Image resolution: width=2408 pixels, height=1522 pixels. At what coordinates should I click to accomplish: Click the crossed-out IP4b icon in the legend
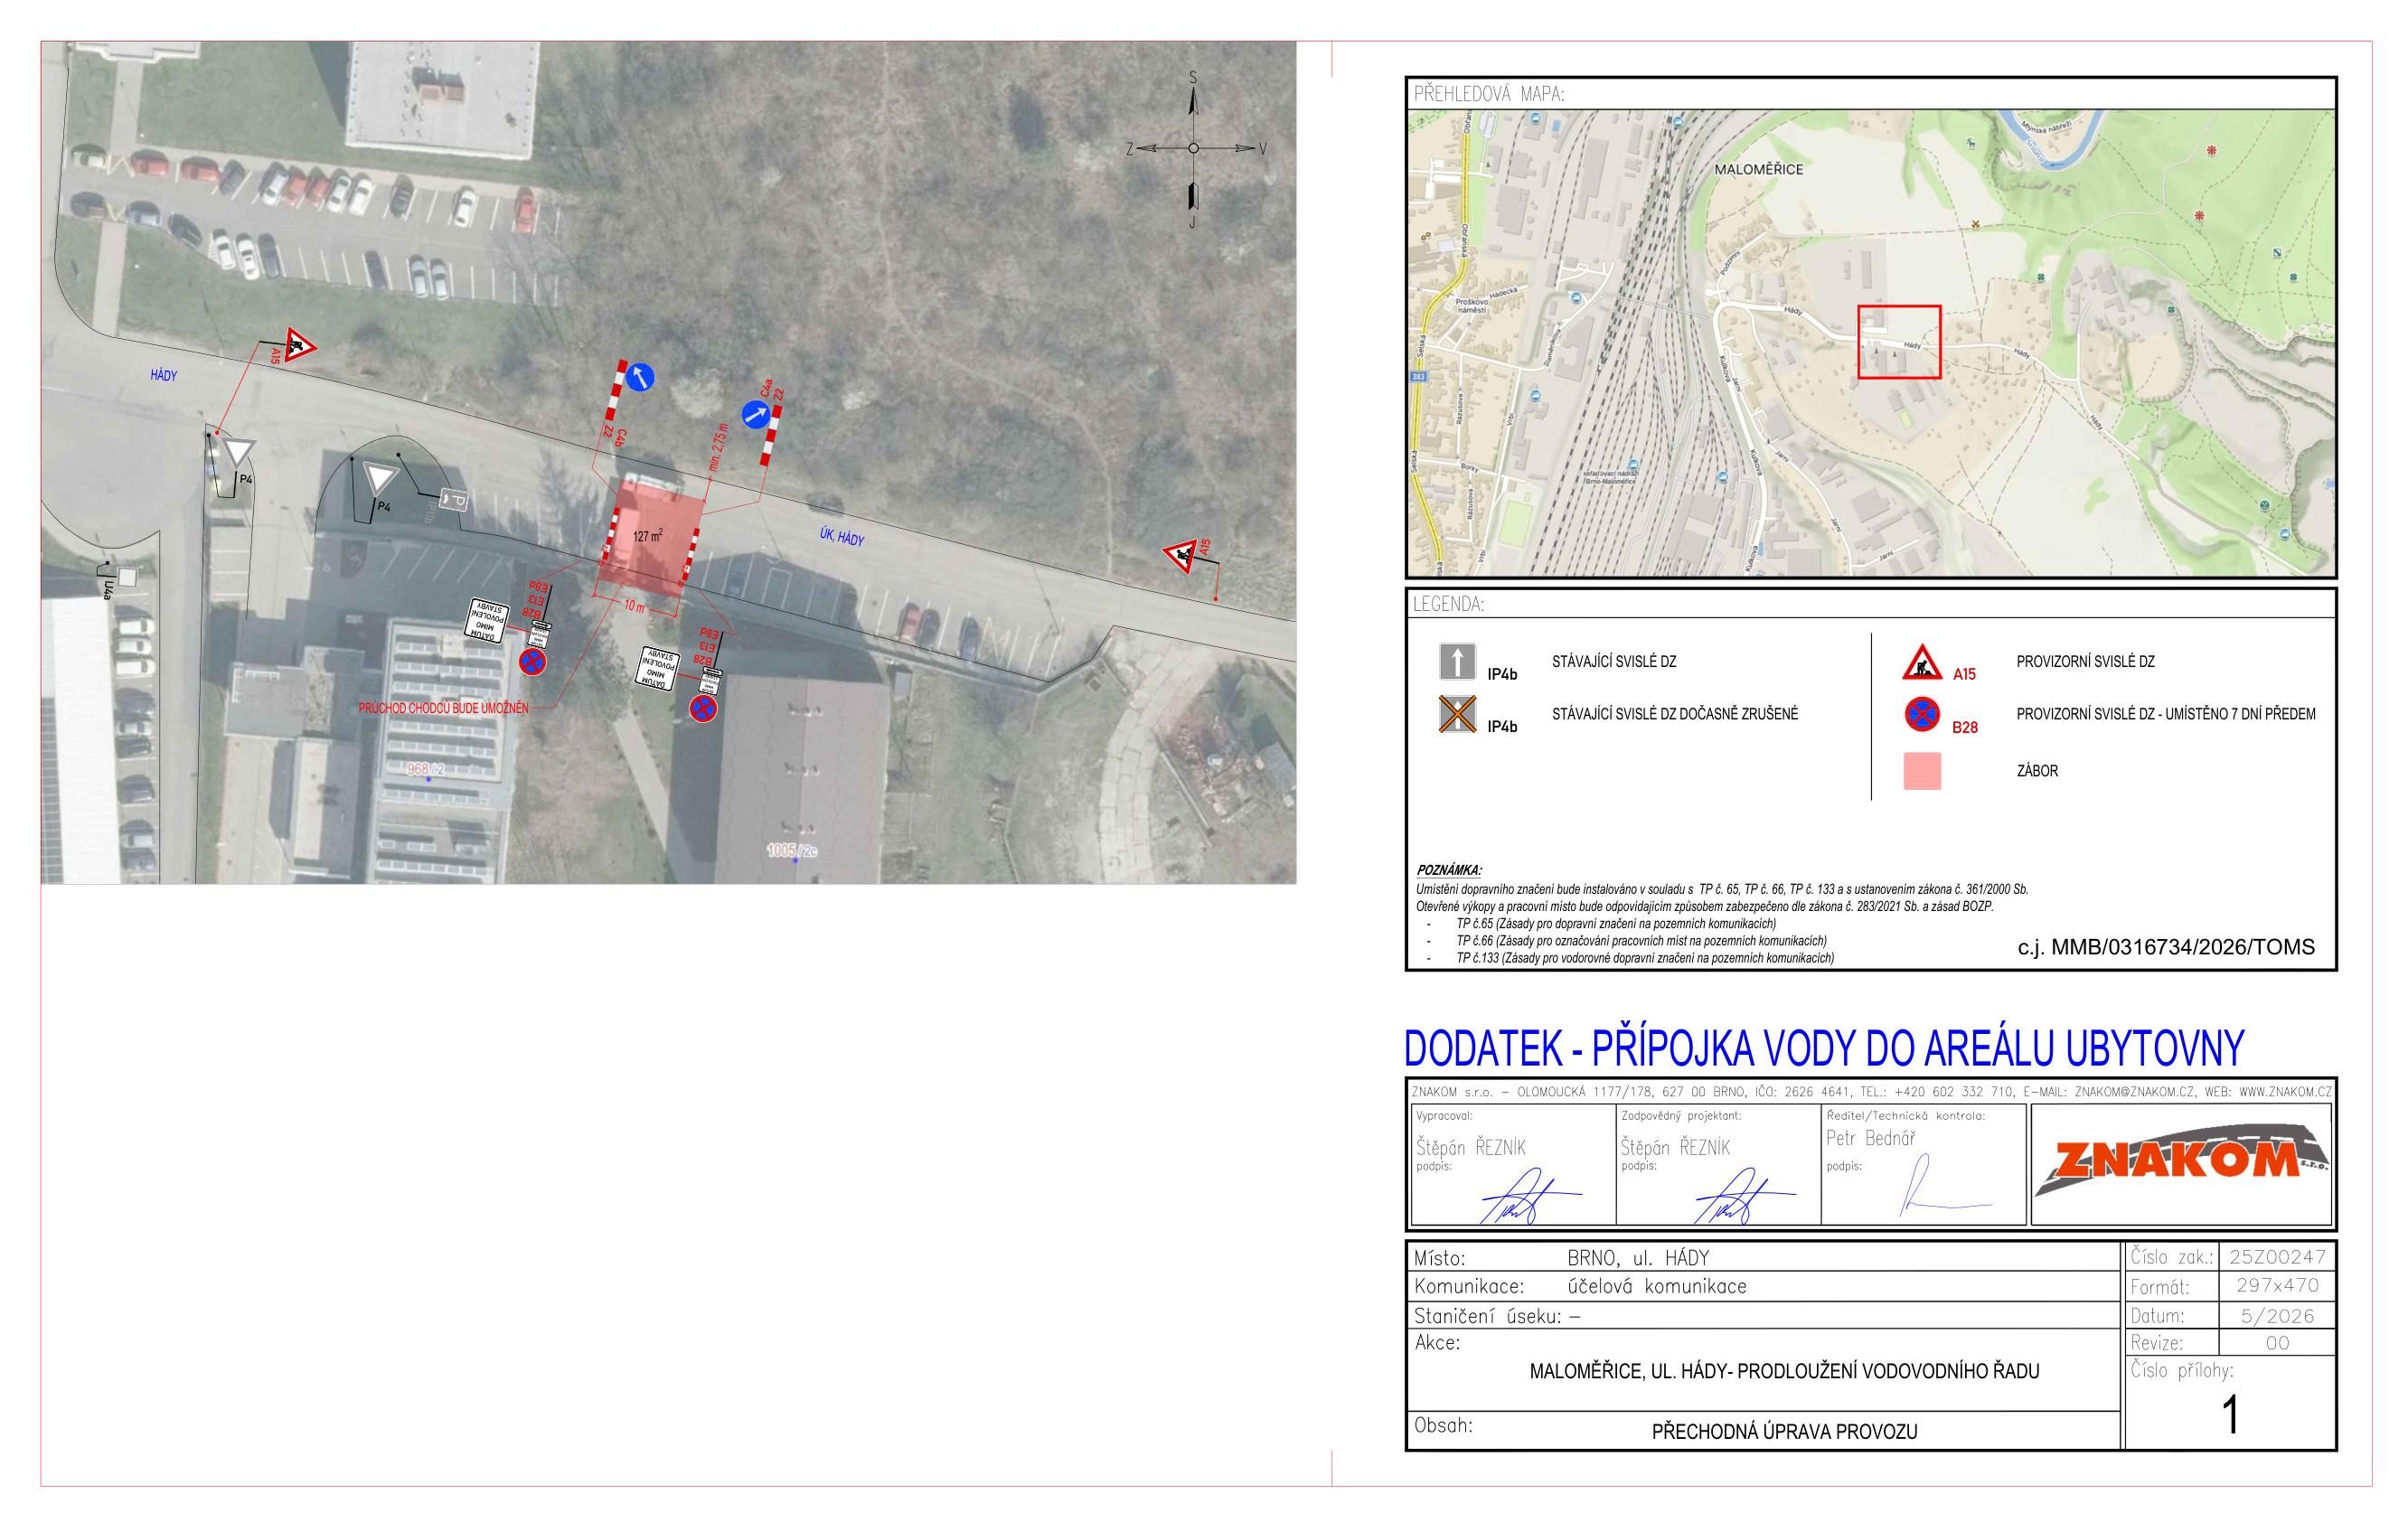coord(1457,714)
